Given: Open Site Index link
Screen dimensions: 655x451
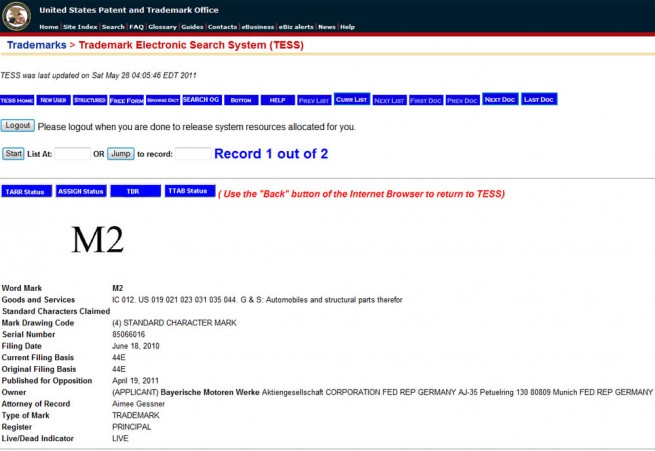Looking at the screenshot, I should [80, 27].
